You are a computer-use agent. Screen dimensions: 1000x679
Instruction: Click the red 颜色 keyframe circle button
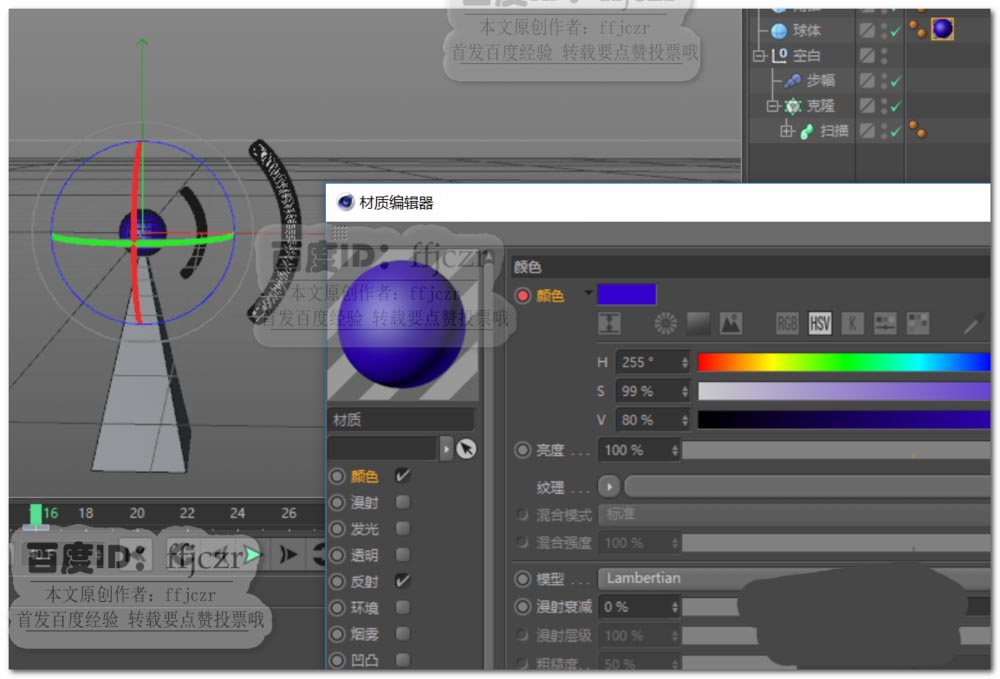[523, 295]
